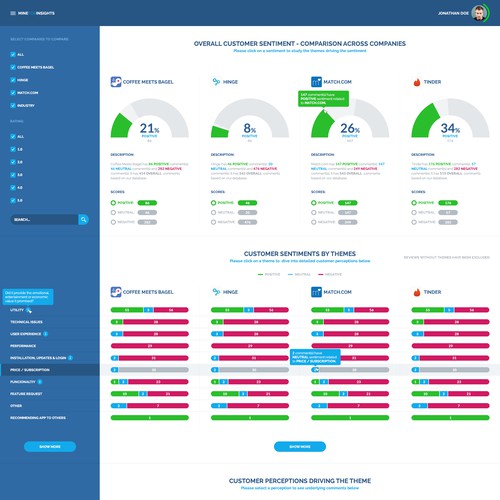
Task: Click inside the Search input field
Action: click(45, 219)
